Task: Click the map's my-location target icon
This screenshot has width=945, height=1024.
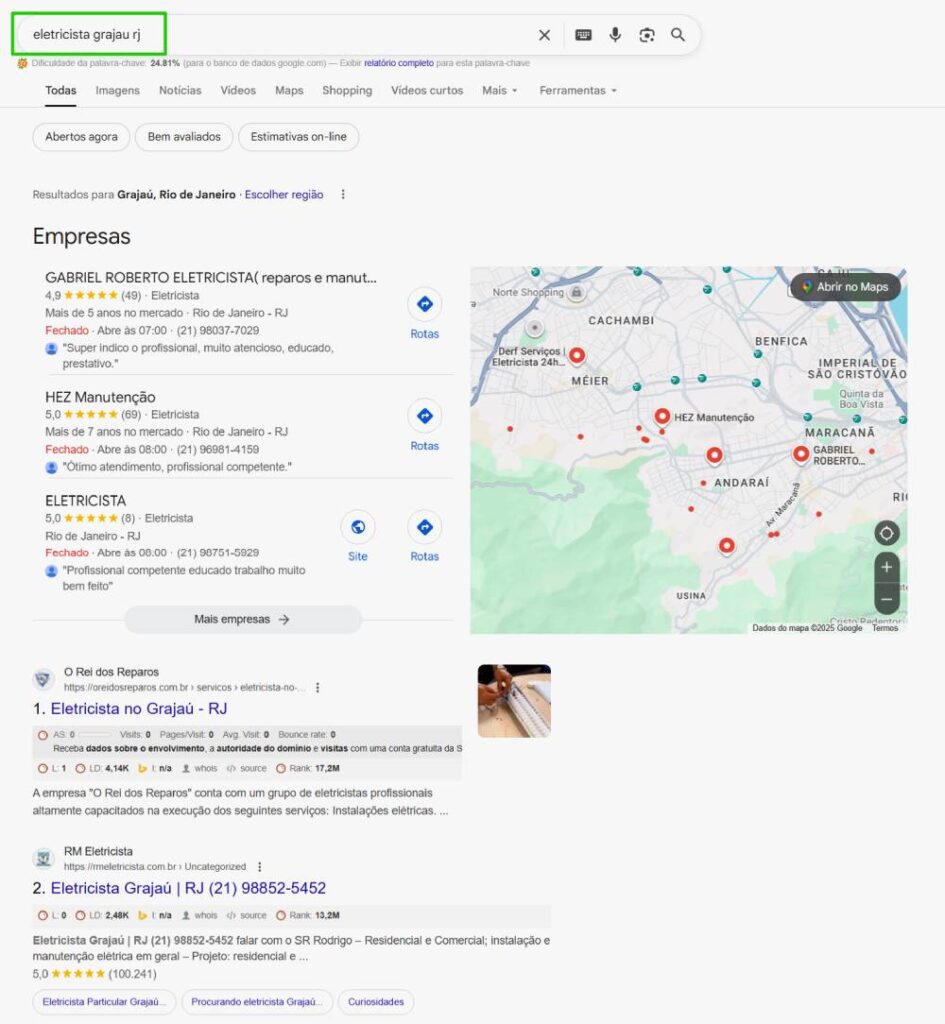Action: point(886,534)
